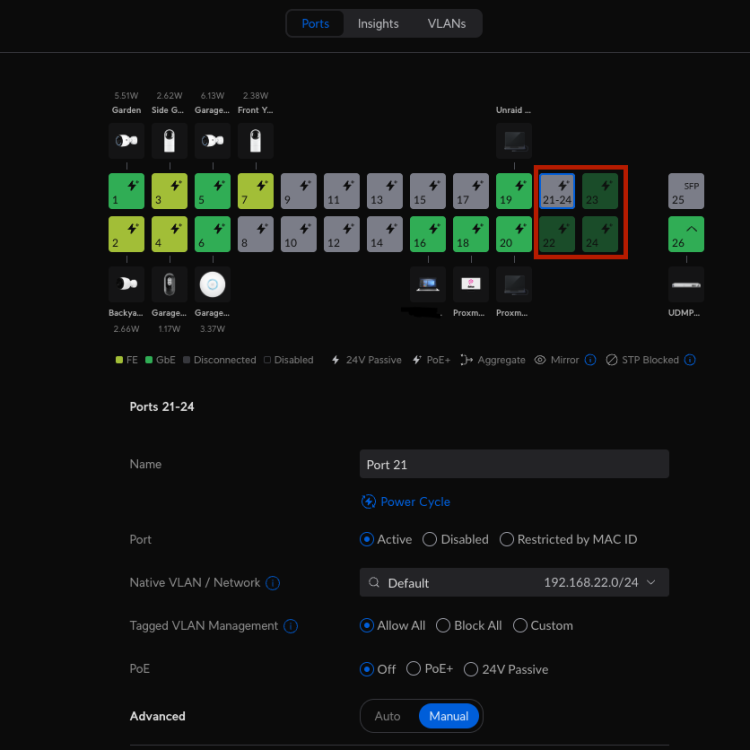This screenshot has width=750, height=750.
Task: Select disconnected port 12
Action: (342, 234)
